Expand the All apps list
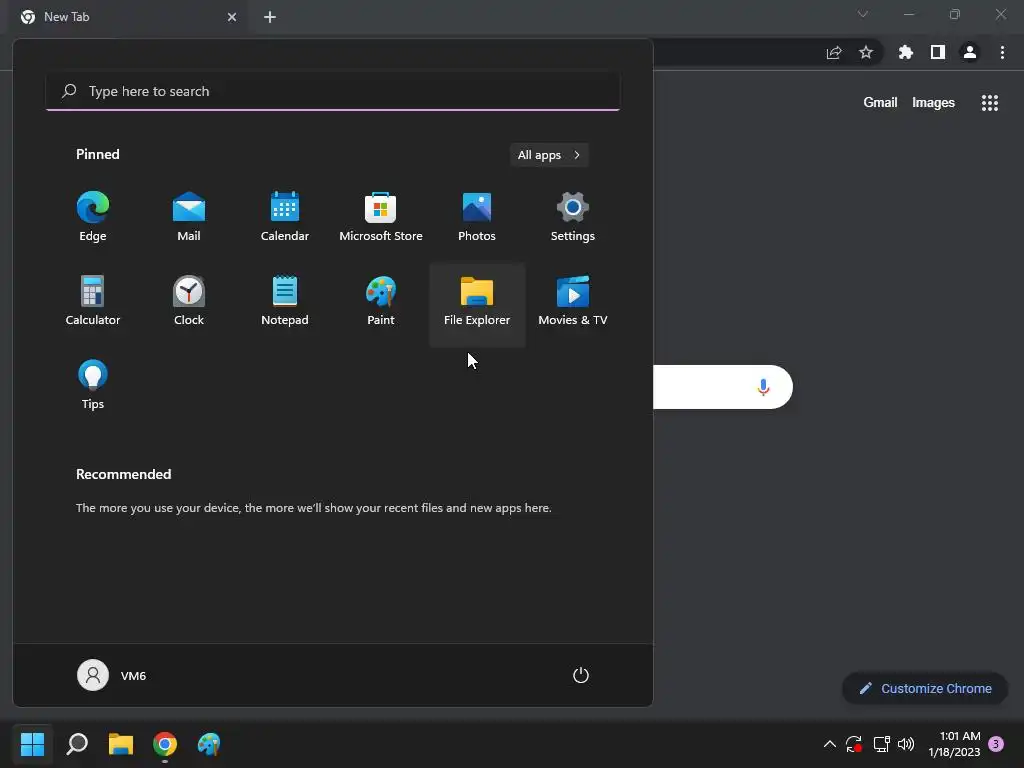This screenshot has width=1024, height=768. [x=549, y=155]
